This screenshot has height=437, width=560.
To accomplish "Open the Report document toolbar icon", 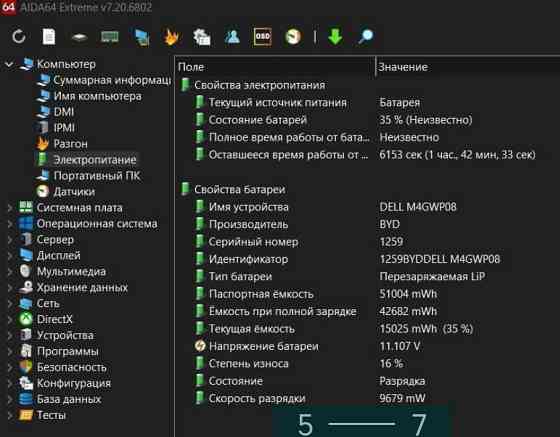I will pyautogui.click(x=49, y=36).
